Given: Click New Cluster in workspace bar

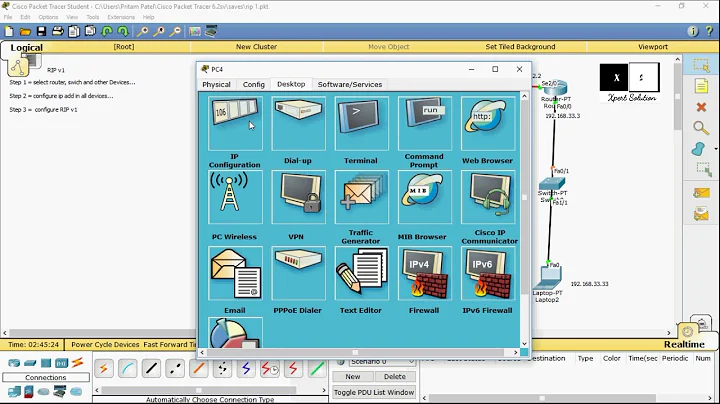Looking at the screenshot, I should [x=256, y=47].
